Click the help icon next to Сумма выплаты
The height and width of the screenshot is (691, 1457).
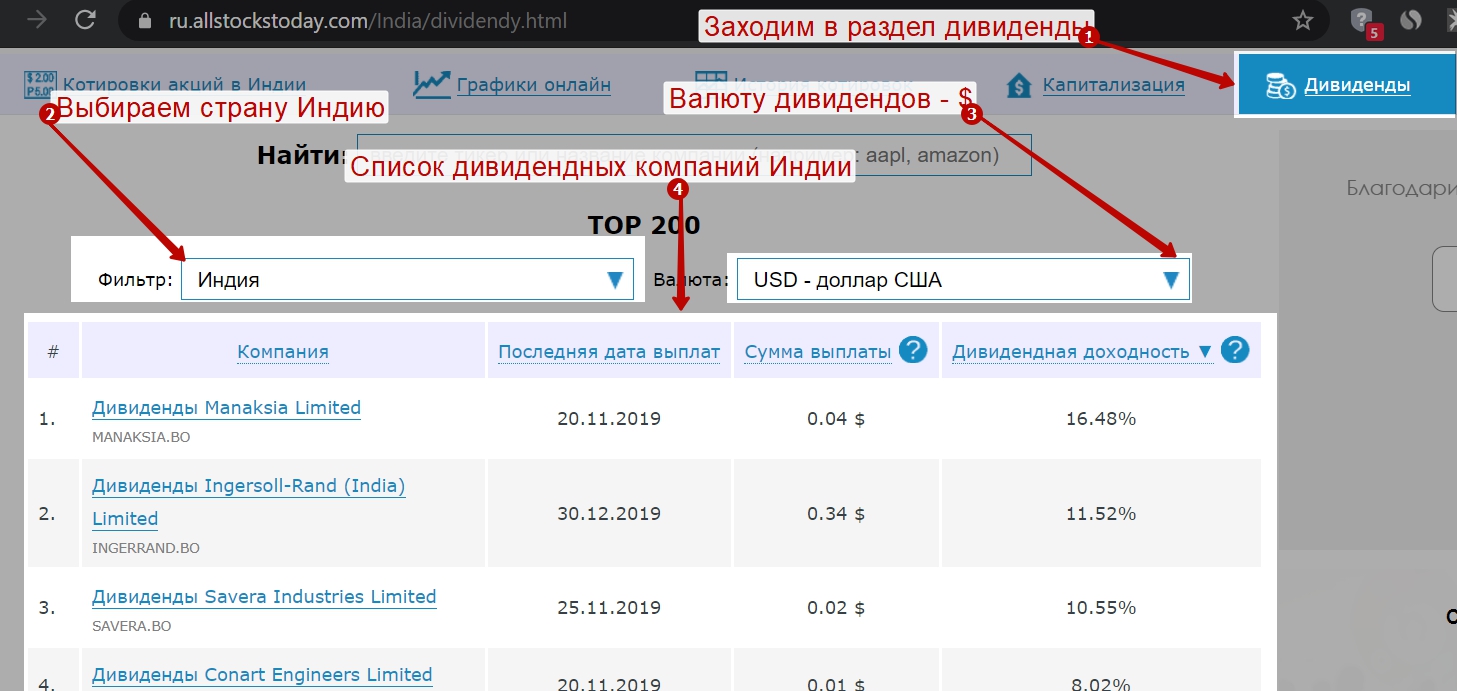point(912,351)
